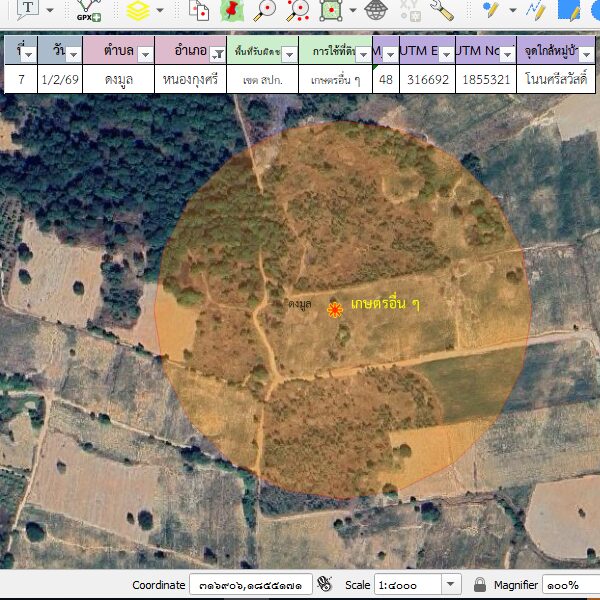Screen dimensions: 600x600
Task: Click the magnifier search icon
Action: 264,10
